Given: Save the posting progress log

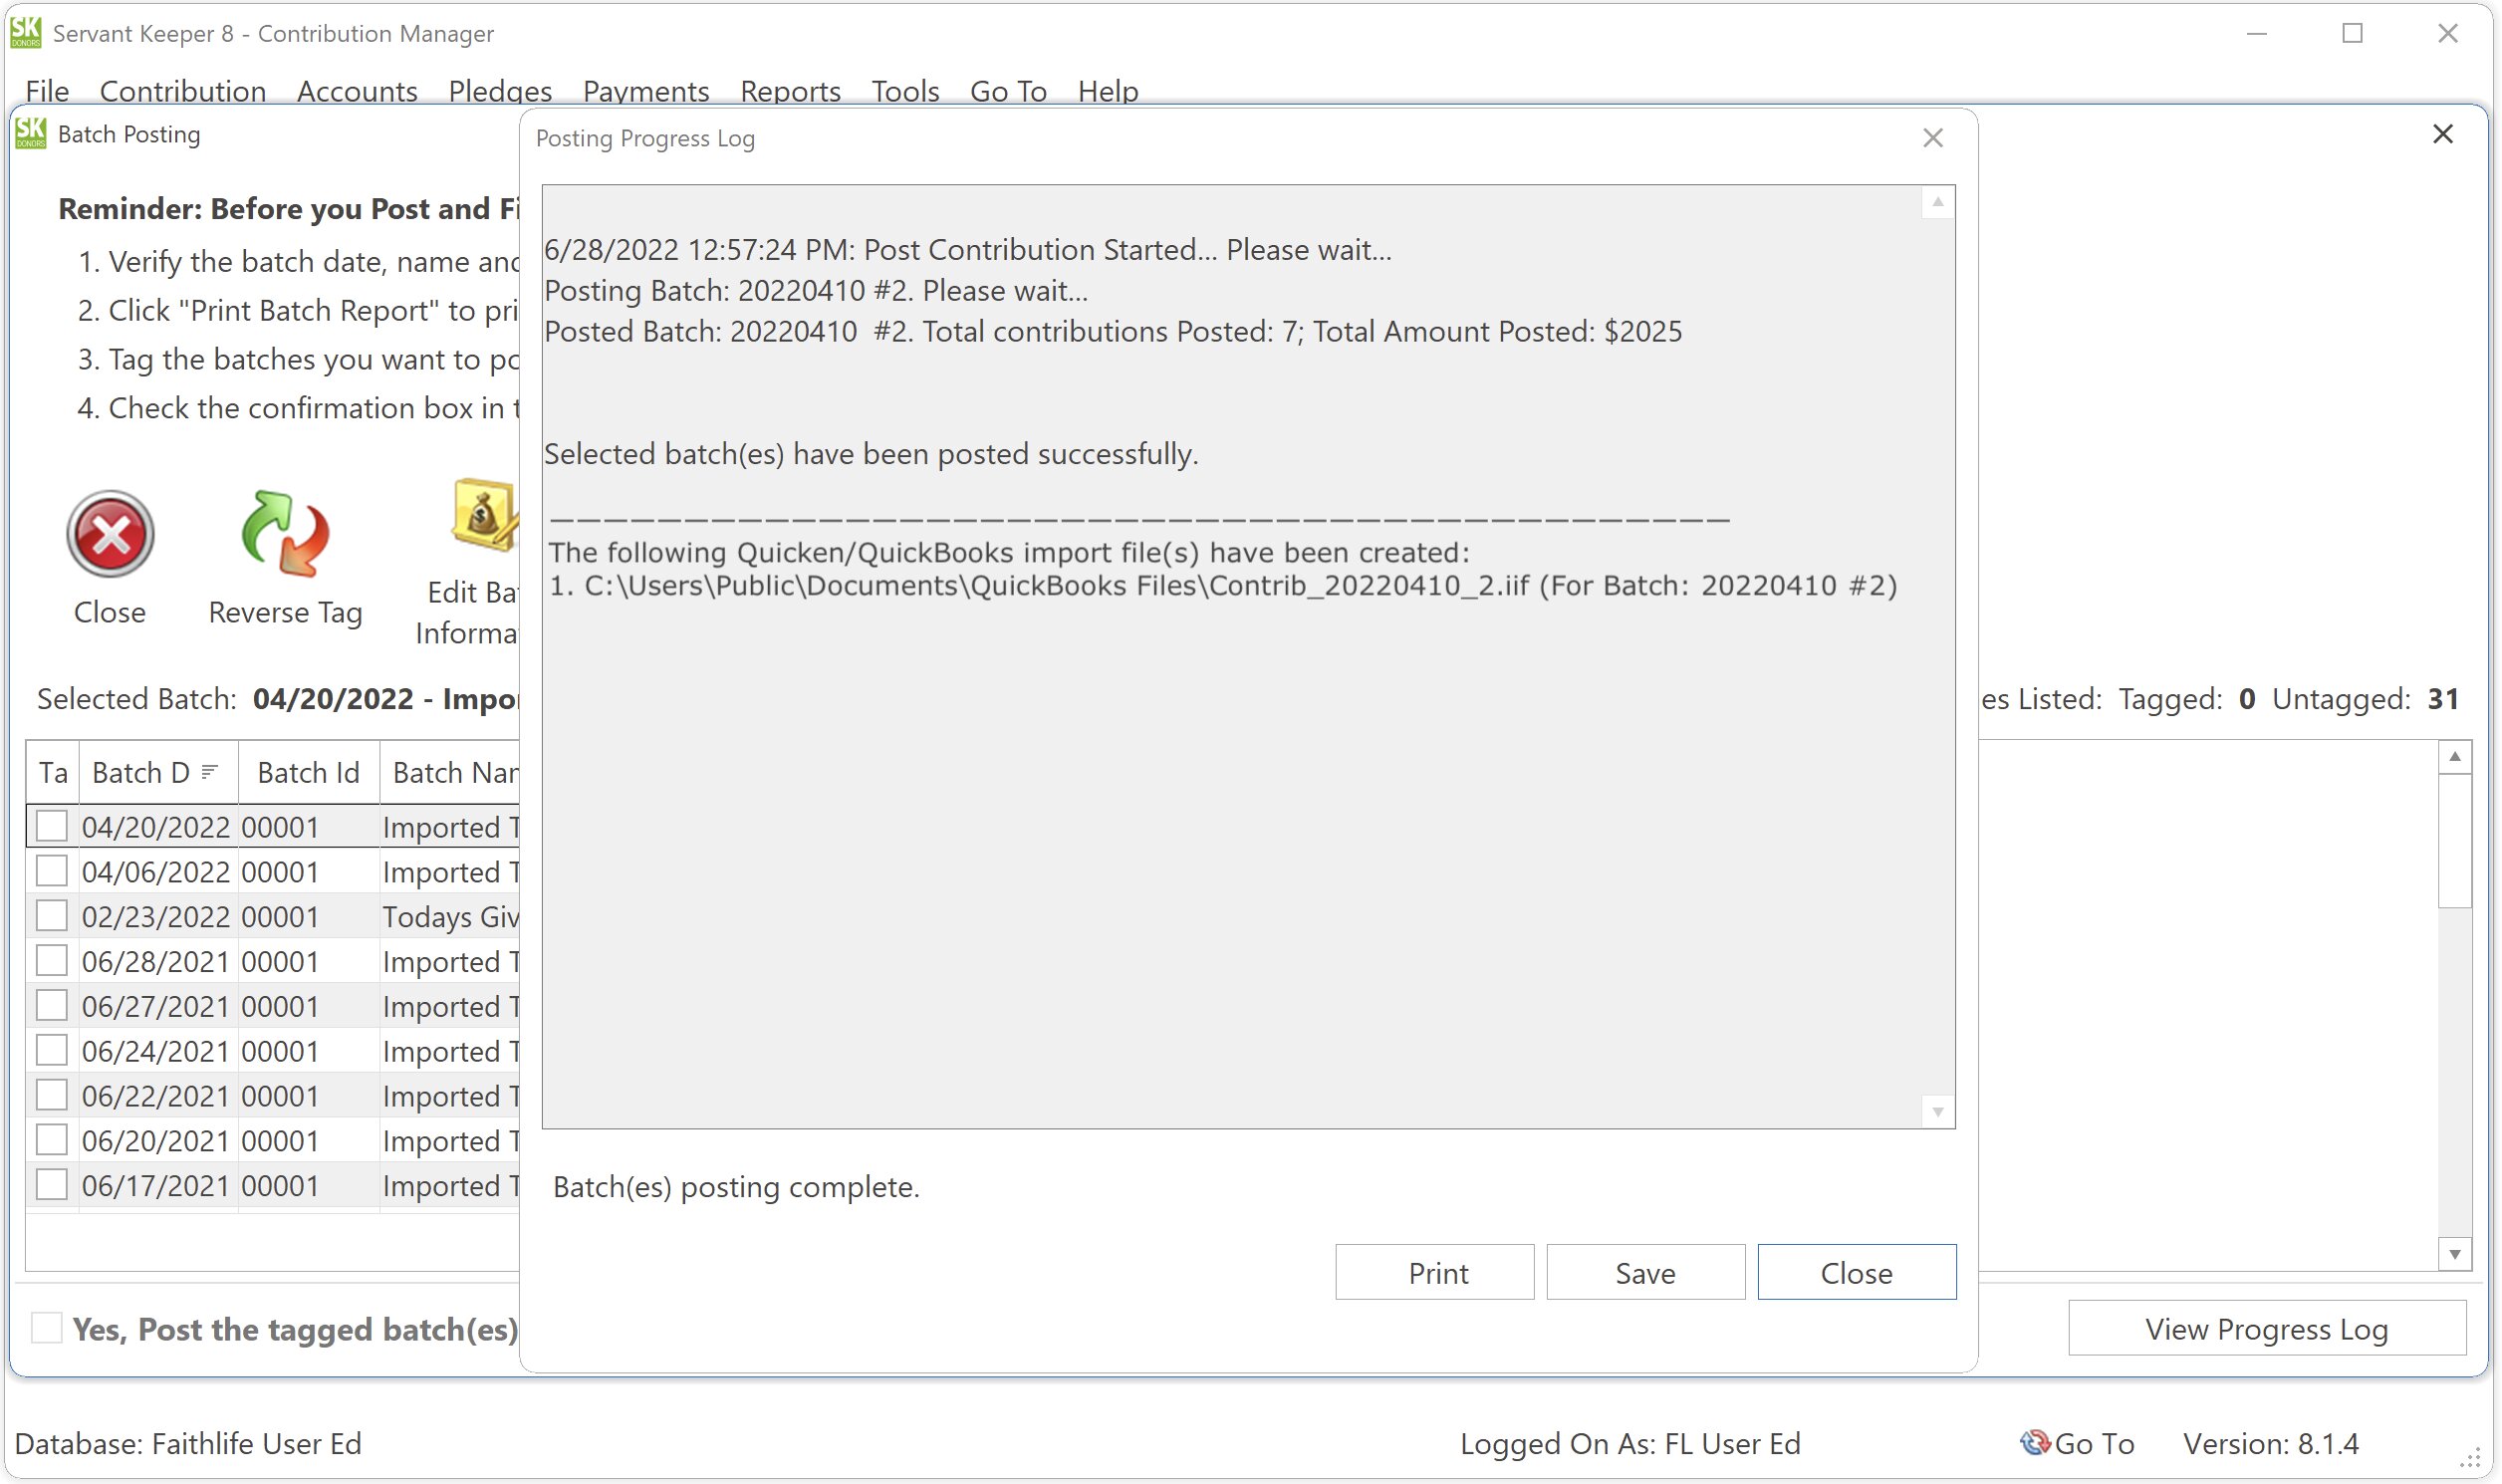Looking at the screenshot, I should [x=1644, y=1271].
